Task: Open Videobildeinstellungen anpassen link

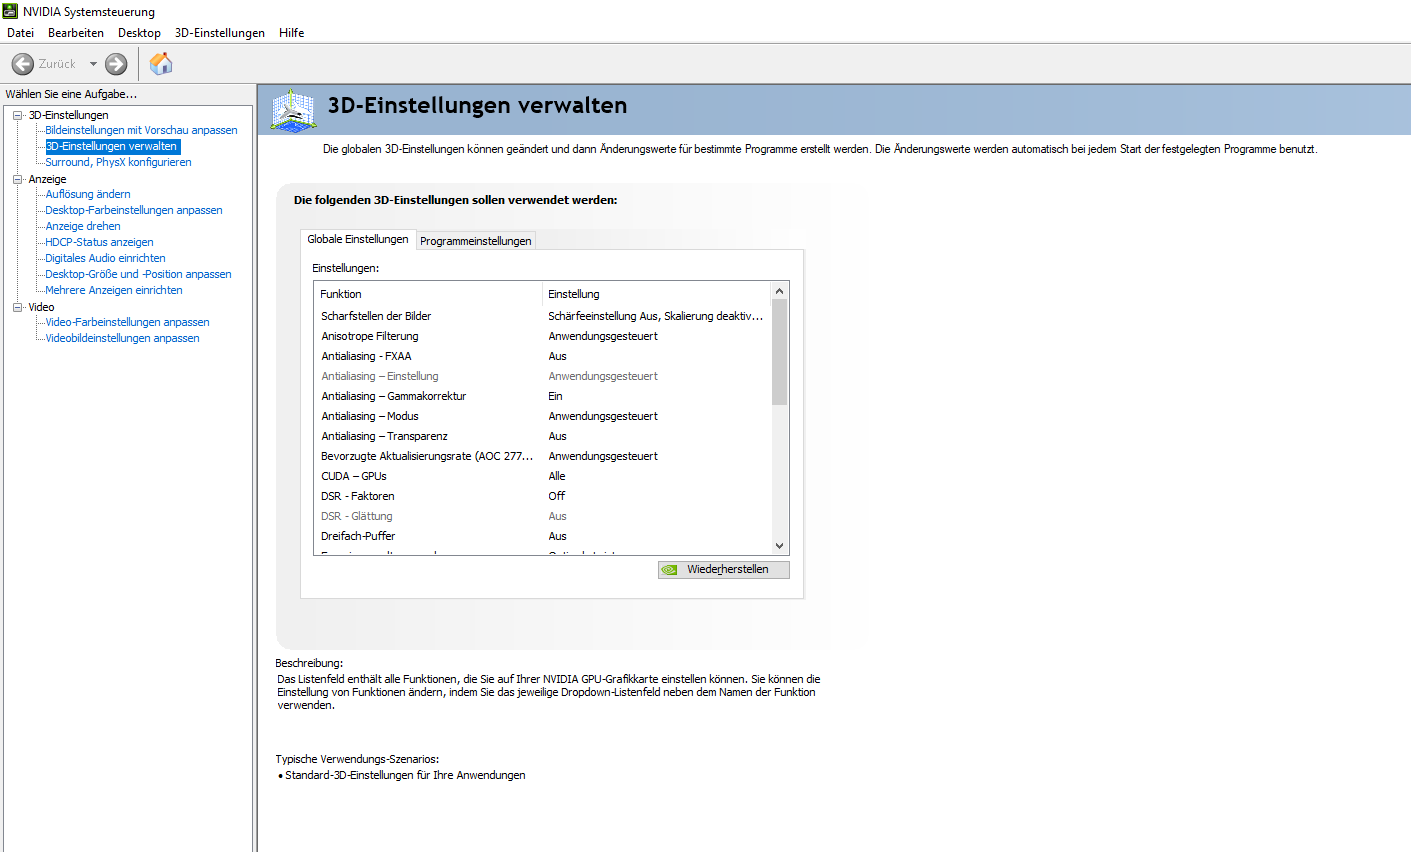Action: (x=122, y=338)
